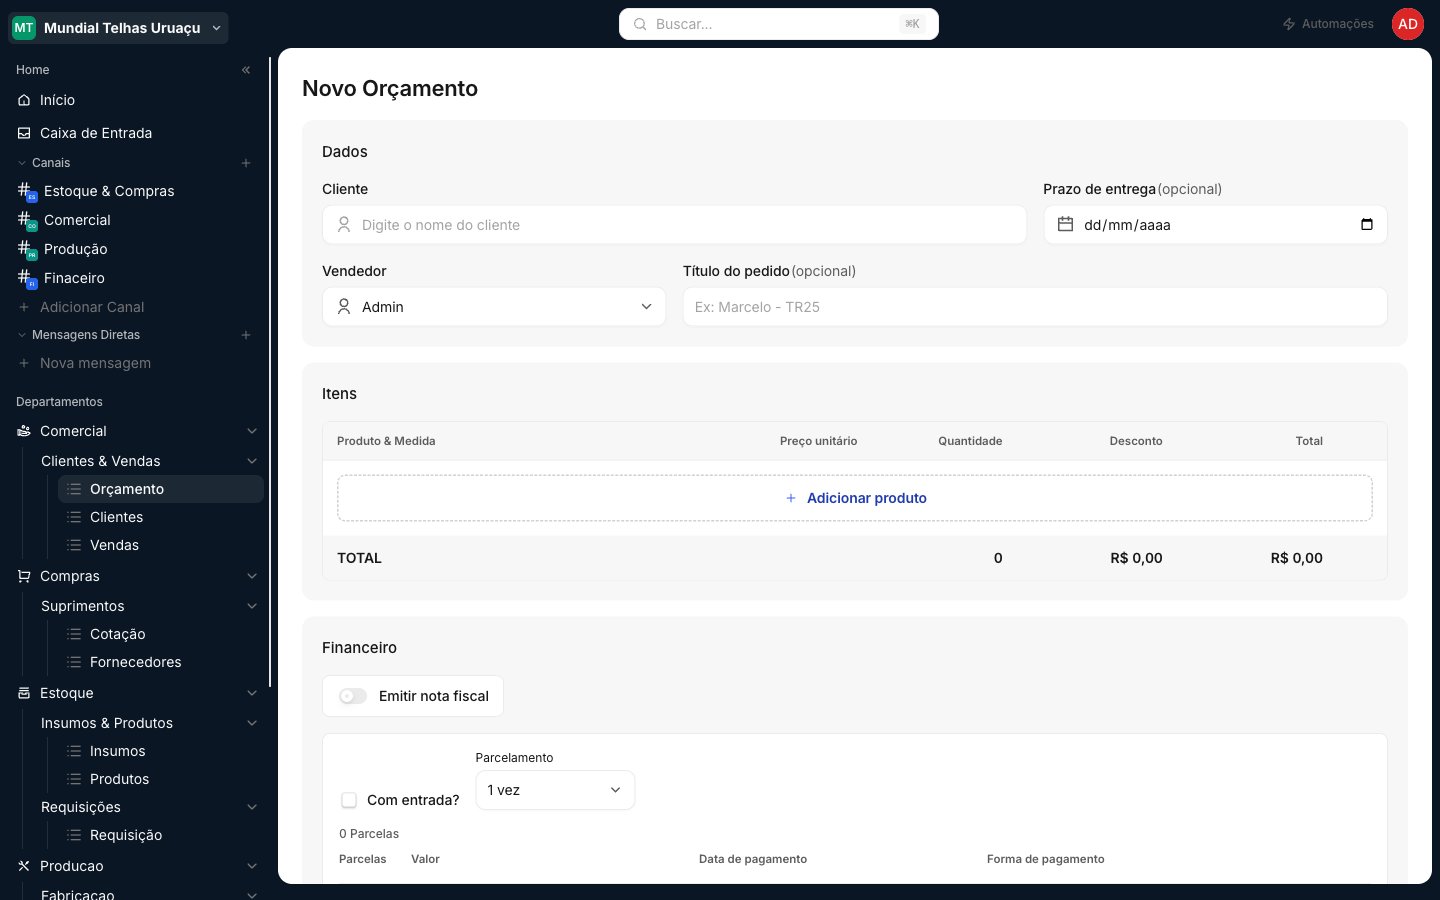This screenshot has width=1440, height=900.
Task: Click the Insumos list icon
Action: tap(74, 751)
